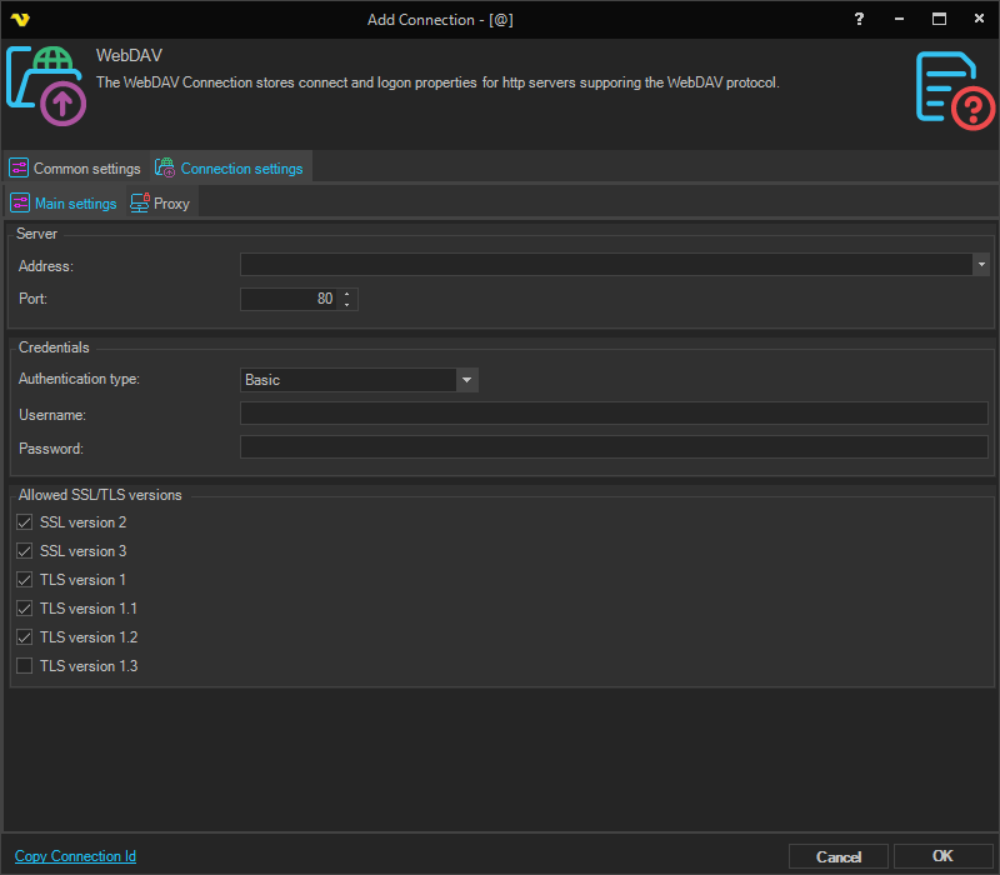Screen dimensions: 1000x875
Task: Disable SSL version 2 checkbox
Action: 25,522
